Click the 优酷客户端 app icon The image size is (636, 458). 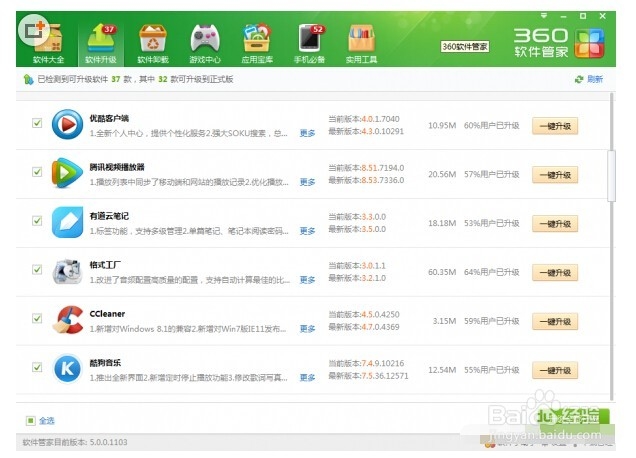pyautogui.click(x=68, y=124)
